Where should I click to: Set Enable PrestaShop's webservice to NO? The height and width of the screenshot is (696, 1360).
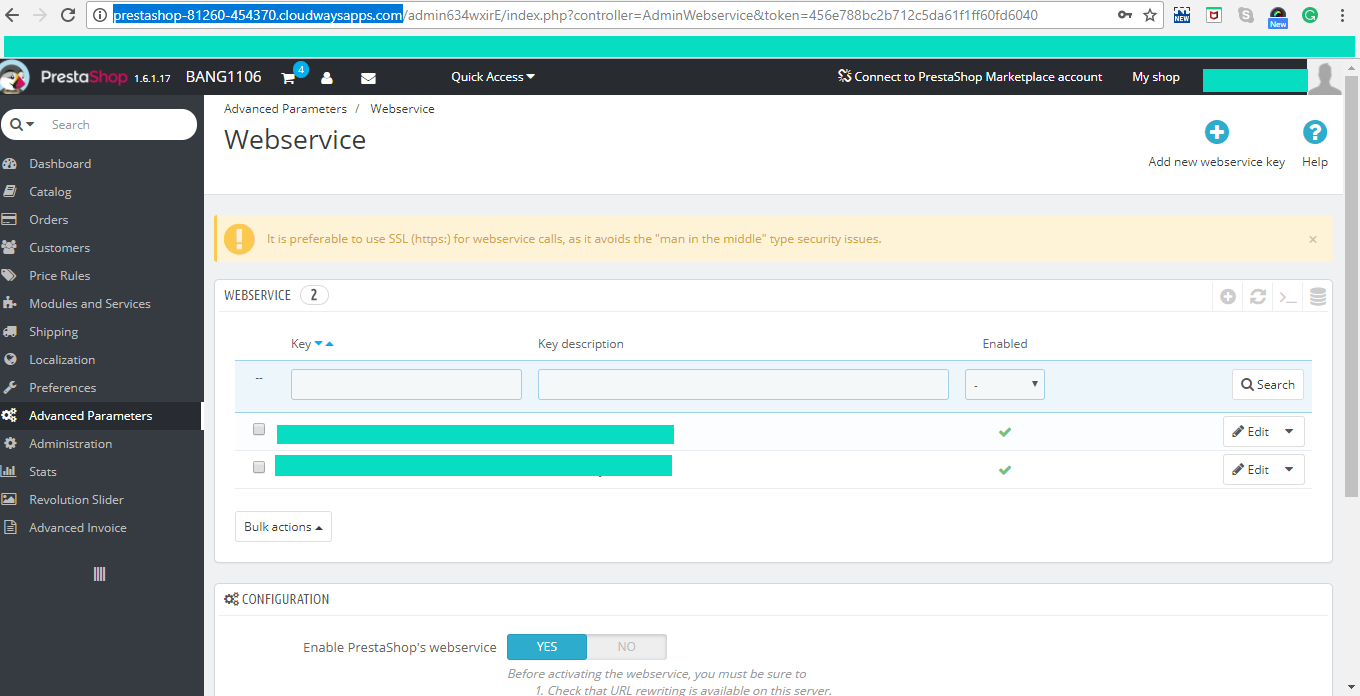click(x=627, y=647)
